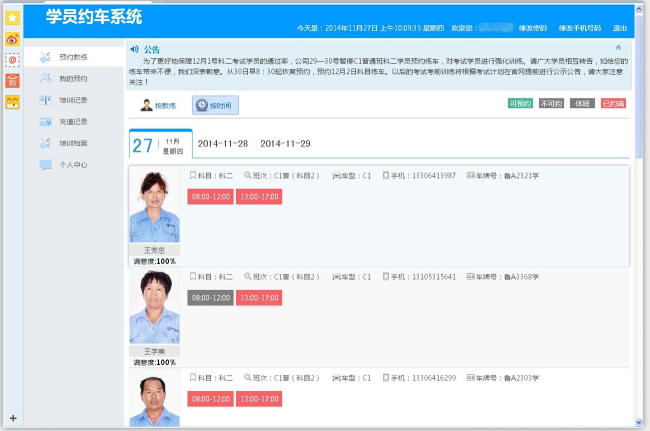Viewport: 650px width, 431px height.
Task: Click the orange shopping icon in sidebar
Action: click(x=12, y=81)
